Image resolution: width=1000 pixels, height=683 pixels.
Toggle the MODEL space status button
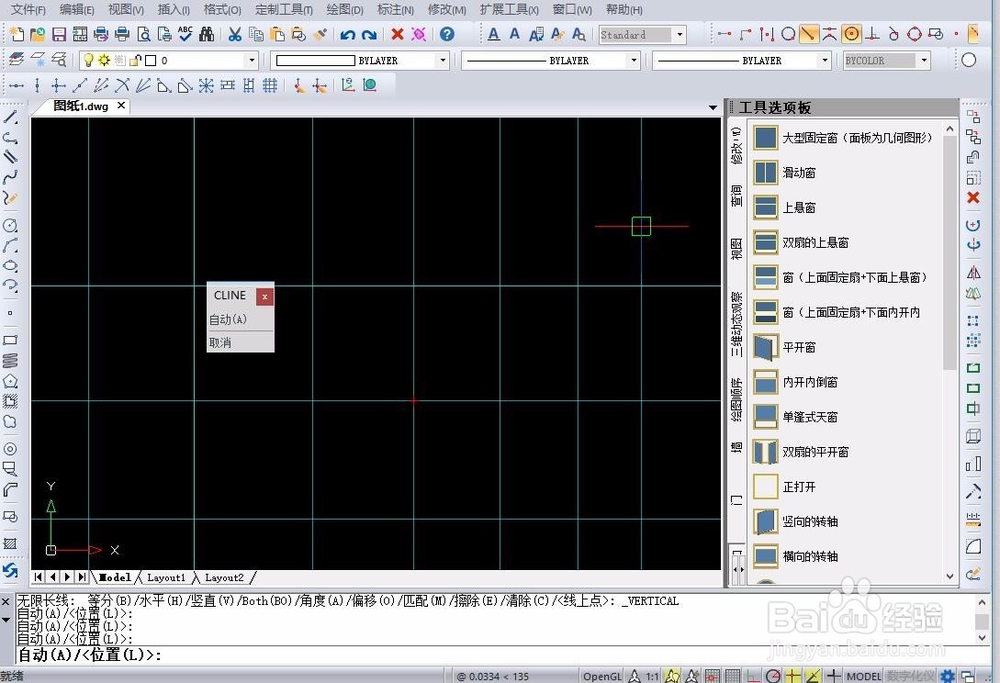click(864, 676)
